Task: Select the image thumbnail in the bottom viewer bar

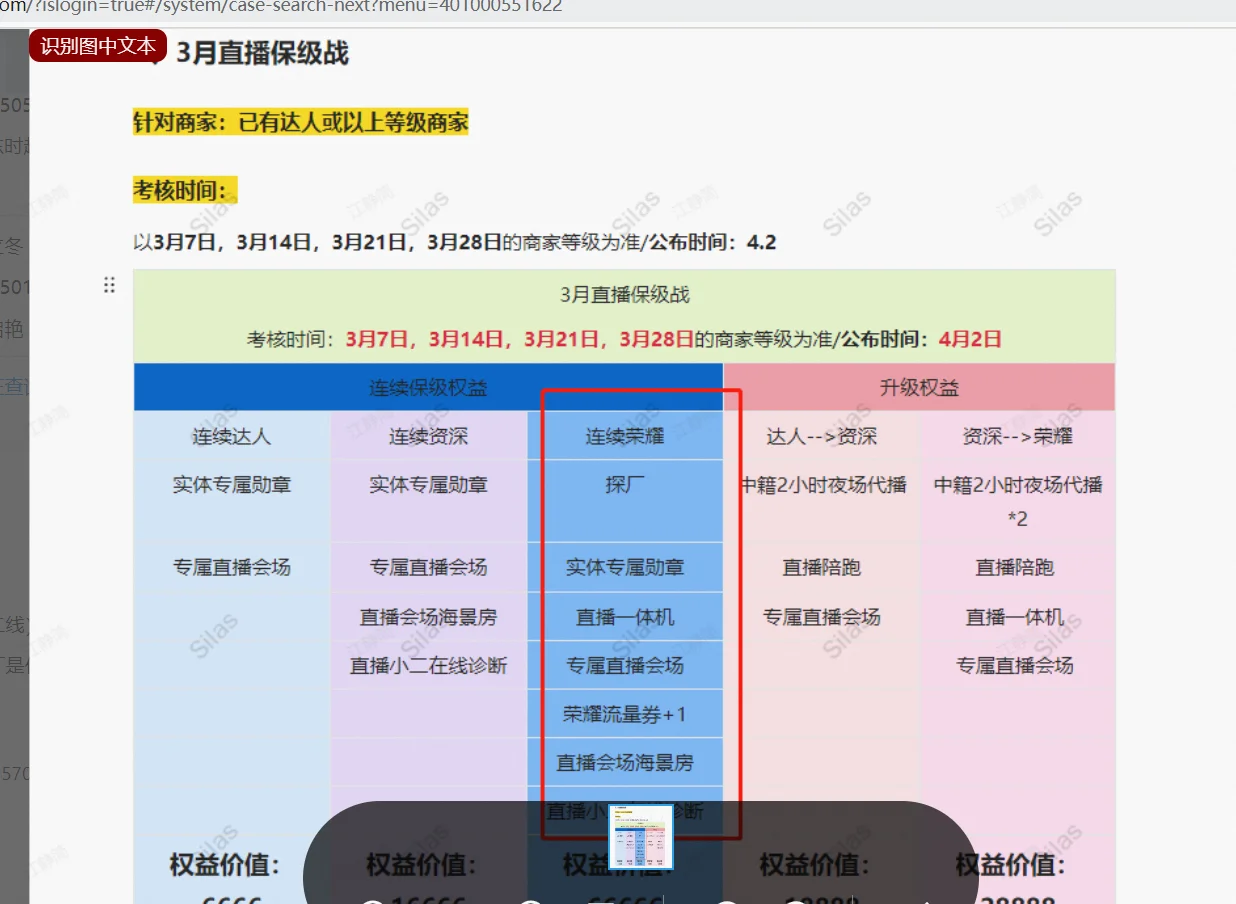Action: [641, 836]
